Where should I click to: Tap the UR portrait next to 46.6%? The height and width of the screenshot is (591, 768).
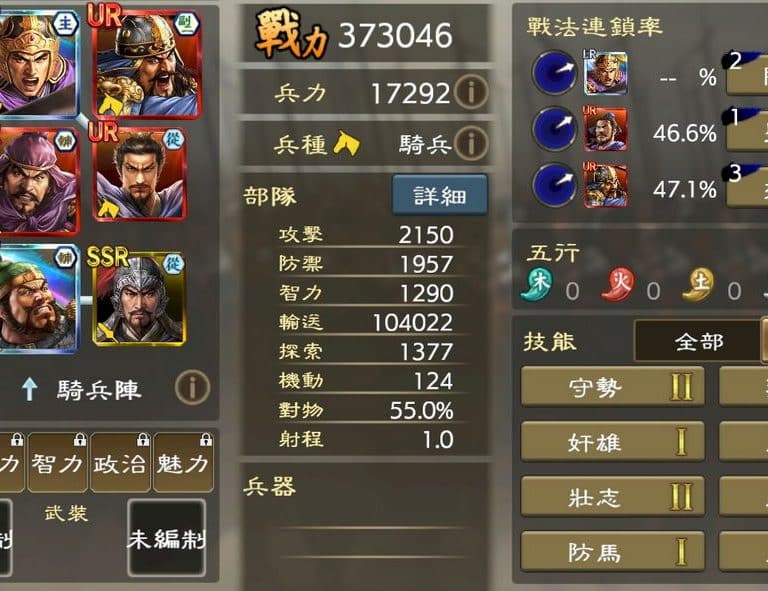coord(605,129)
